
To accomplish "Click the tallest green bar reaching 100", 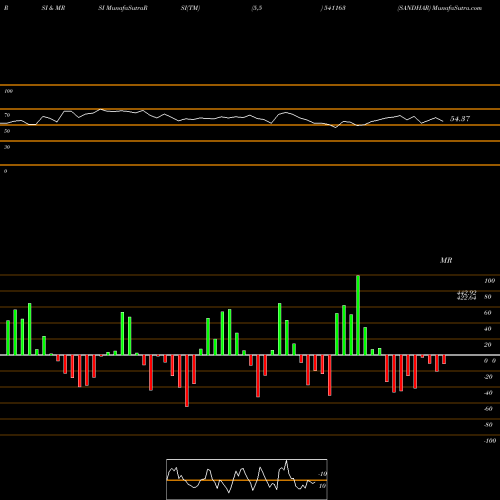I will 358,315.
